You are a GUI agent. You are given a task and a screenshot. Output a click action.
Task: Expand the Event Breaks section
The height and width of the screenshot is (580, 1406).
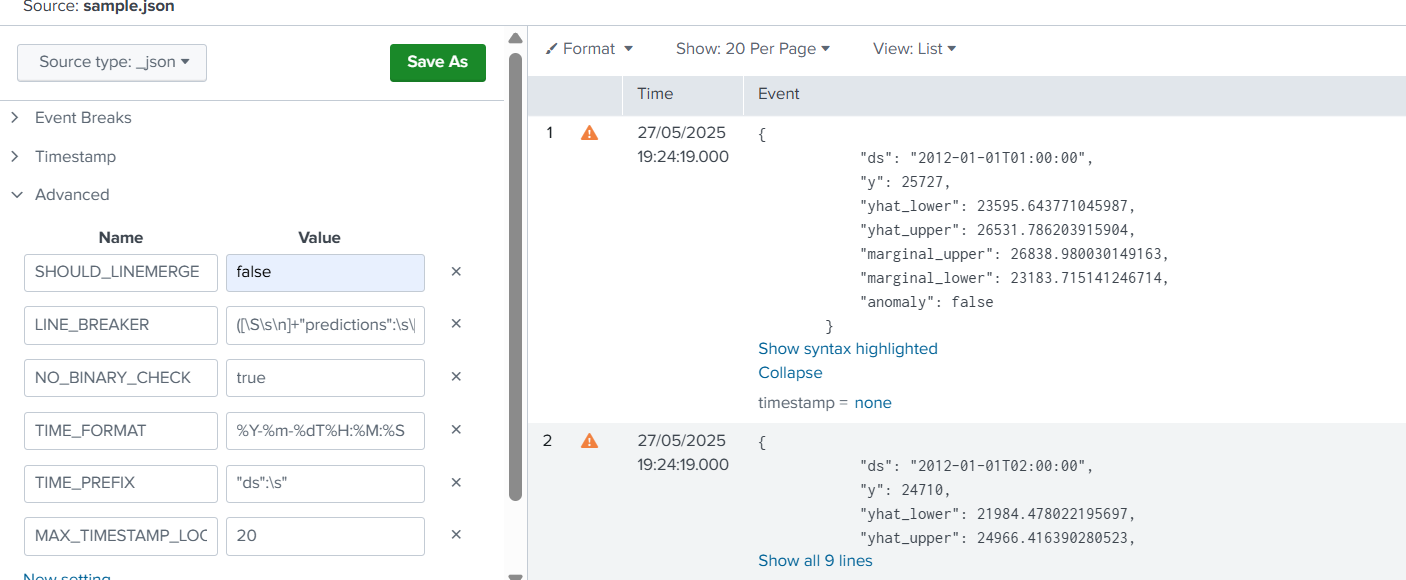click(x=84, y=117)
